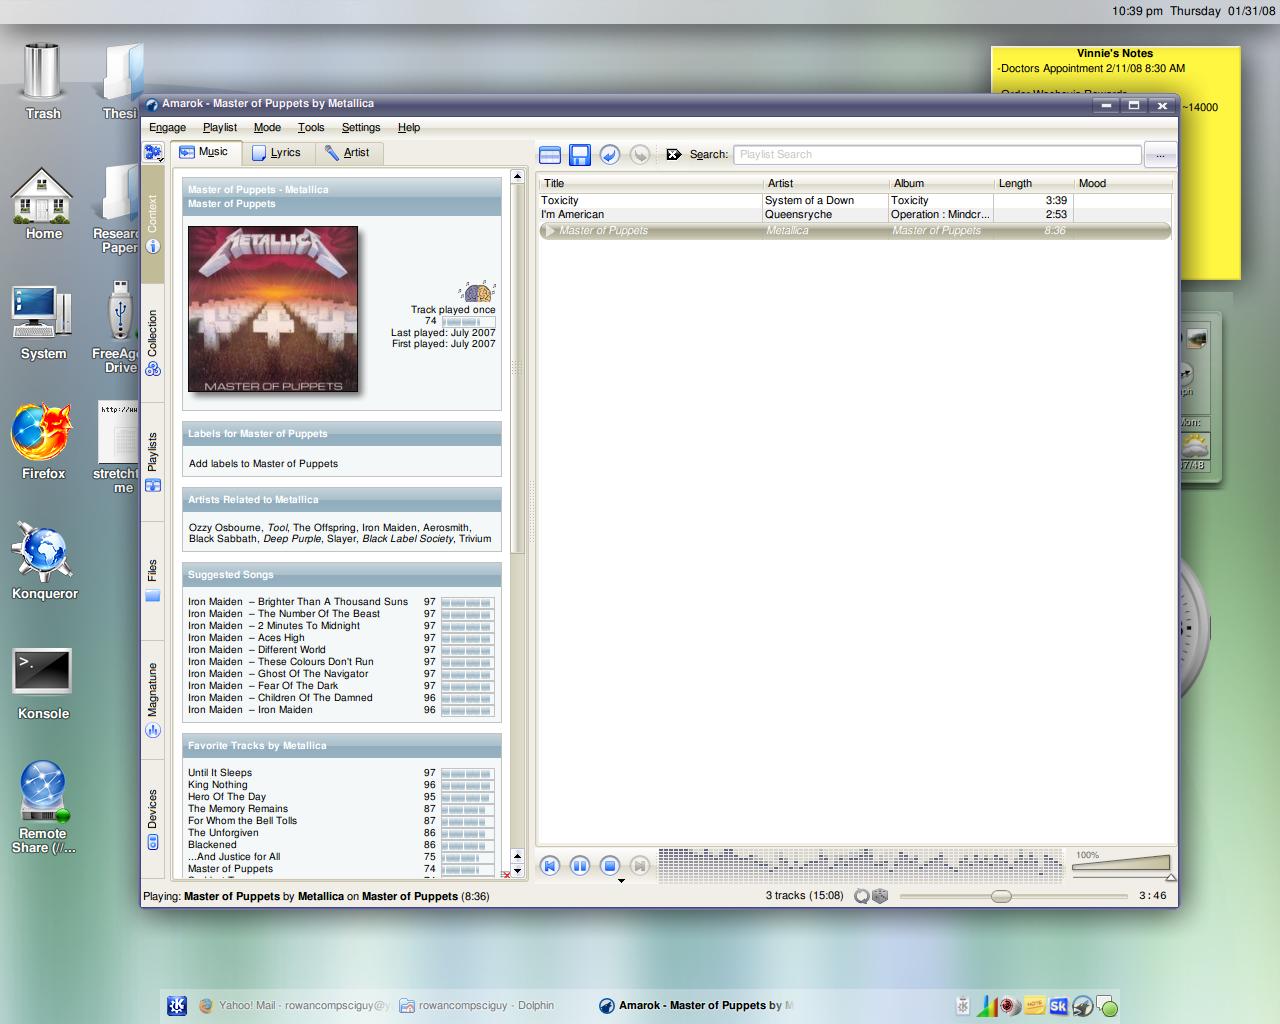Open the Settings menu
The height and width of the screenshot is (1024, 1280).
[361, 127]
